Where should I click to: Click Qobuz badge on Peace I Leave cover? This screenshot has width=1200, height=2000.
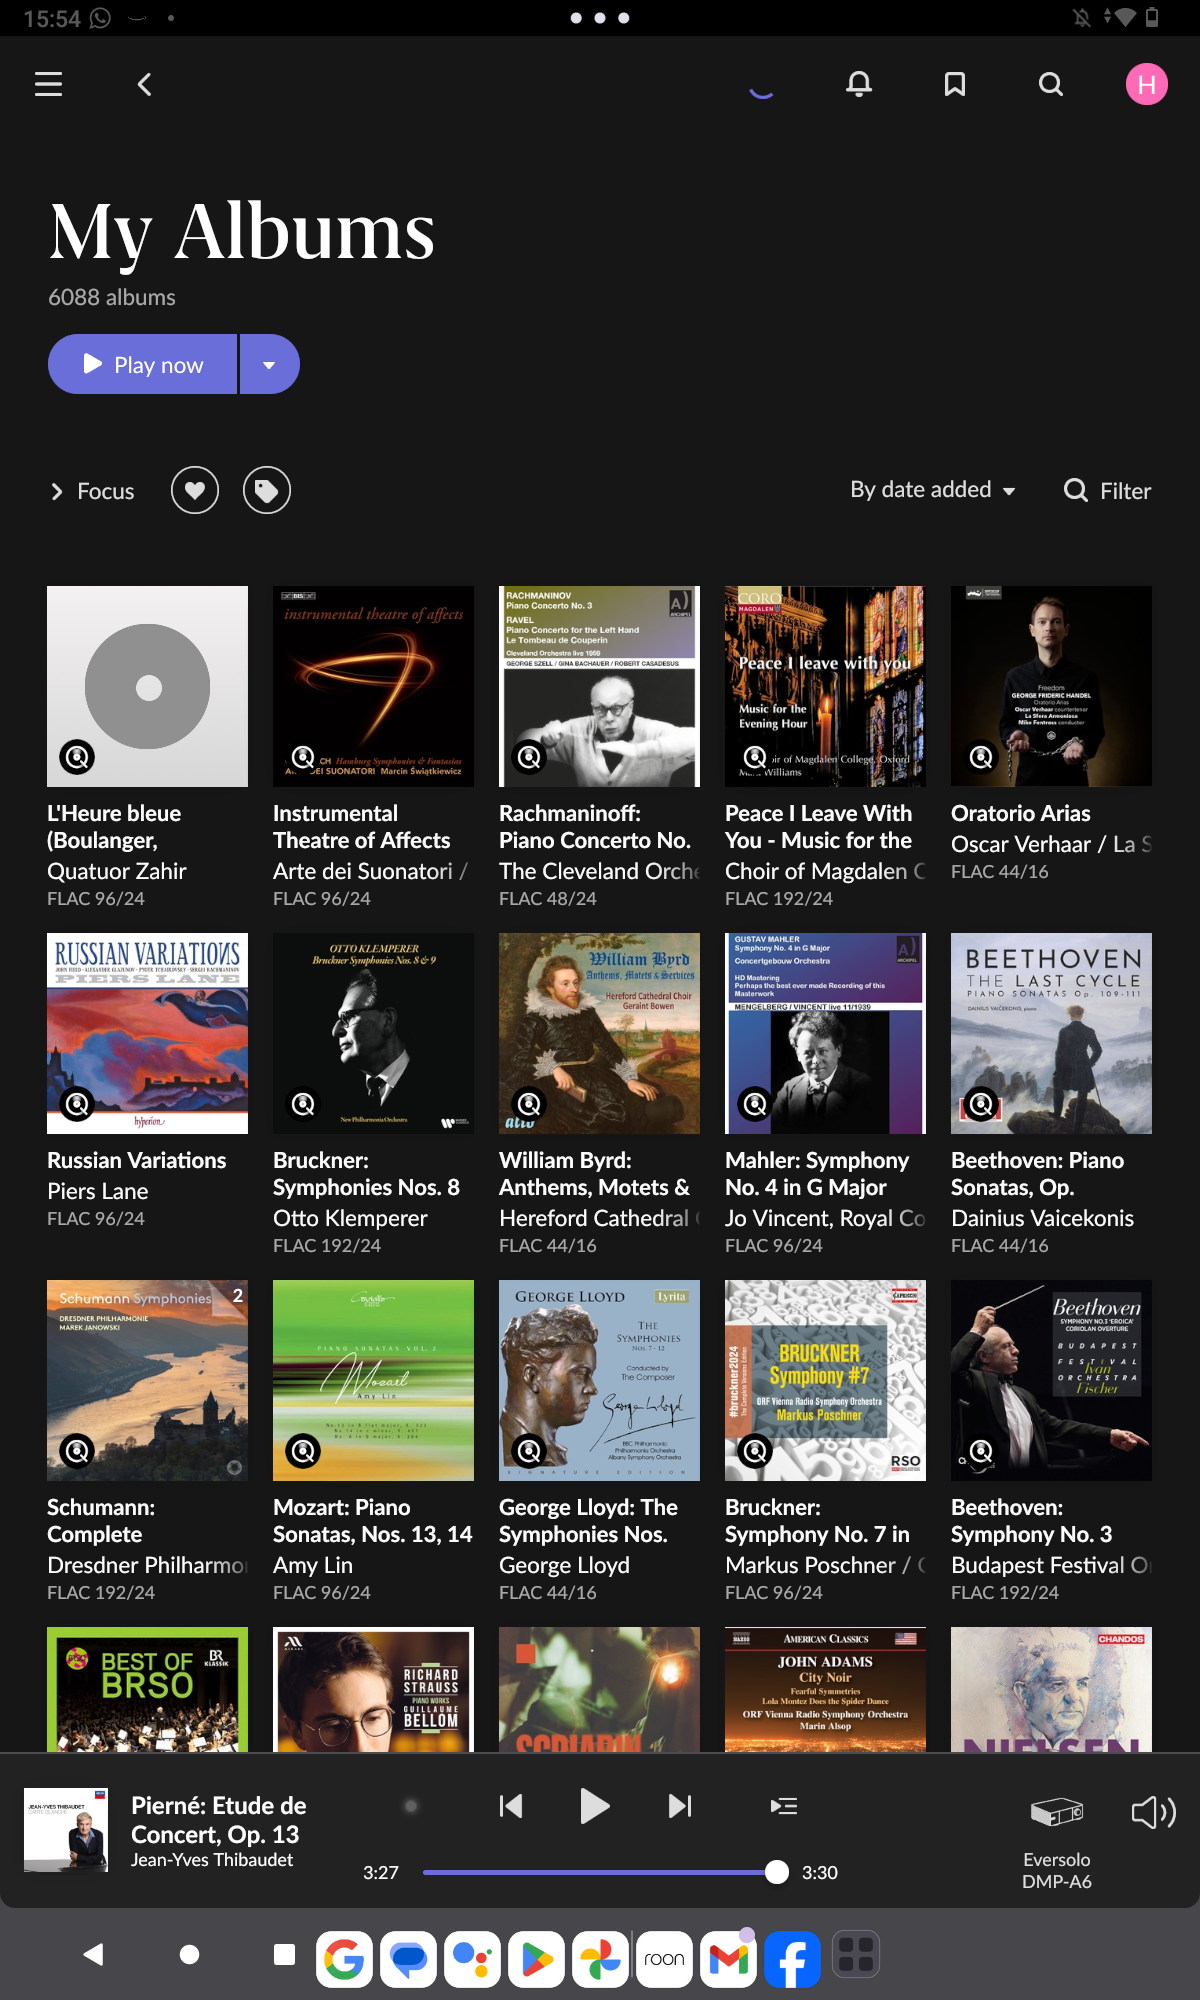coord(755,757)
